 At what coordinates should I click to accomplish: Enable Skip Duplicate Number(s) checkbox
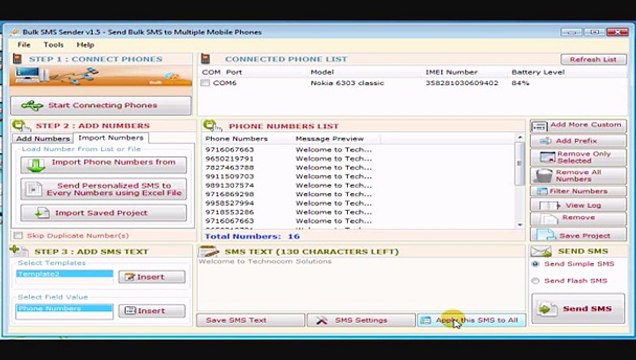tap(18, 236)
